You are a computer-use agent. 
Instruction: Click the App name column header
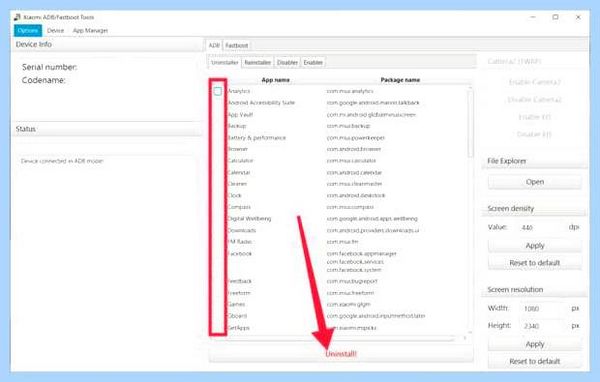pos(276,80)
